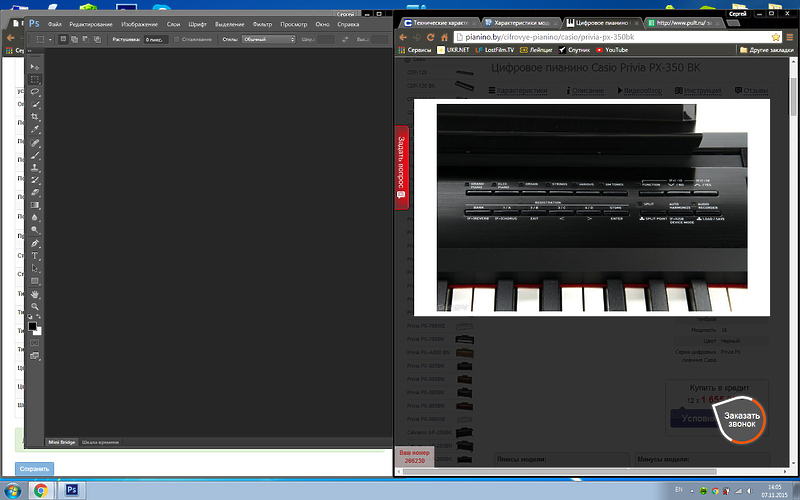Select the Brush tool
Screen dimensions: 800x500
[35, 155]
